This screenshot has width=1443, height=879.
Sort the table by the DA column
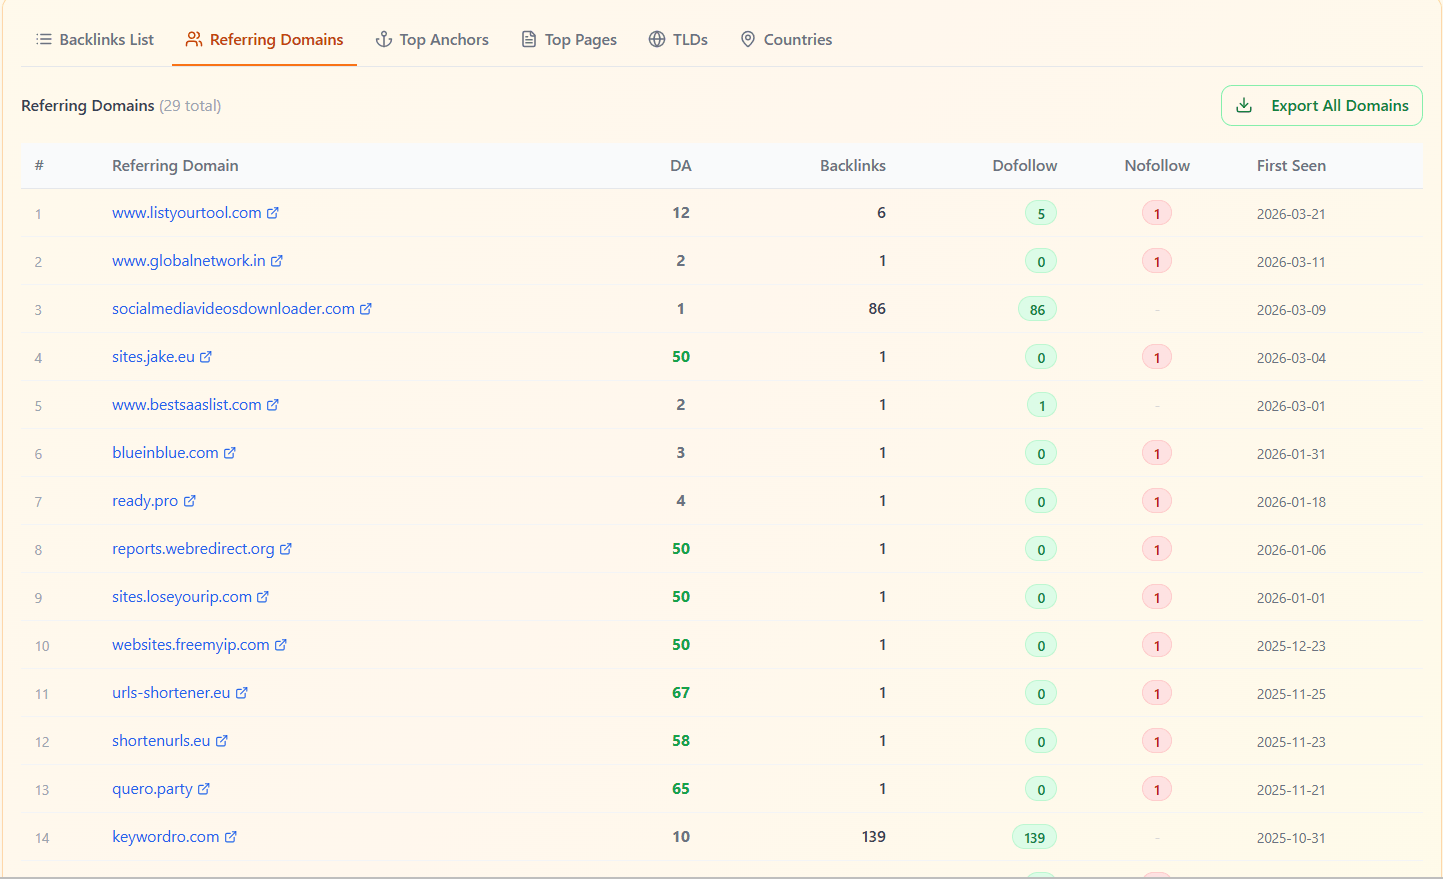pos(681,166)
